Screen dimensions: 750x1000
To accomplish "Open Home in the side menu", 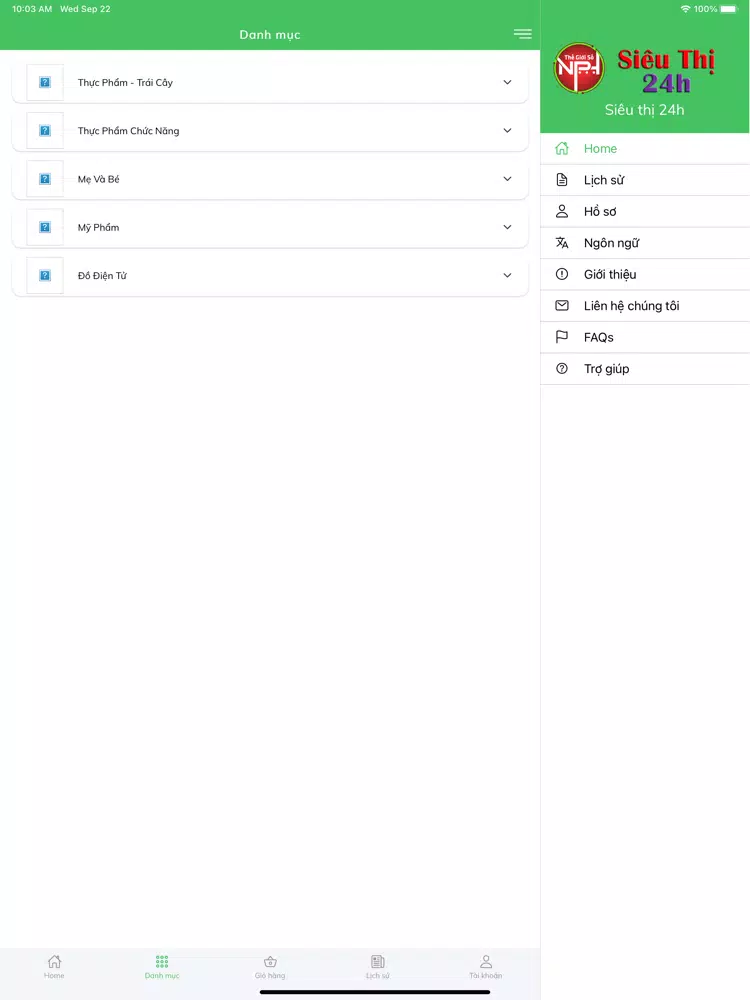I will [x=645, y=149].
